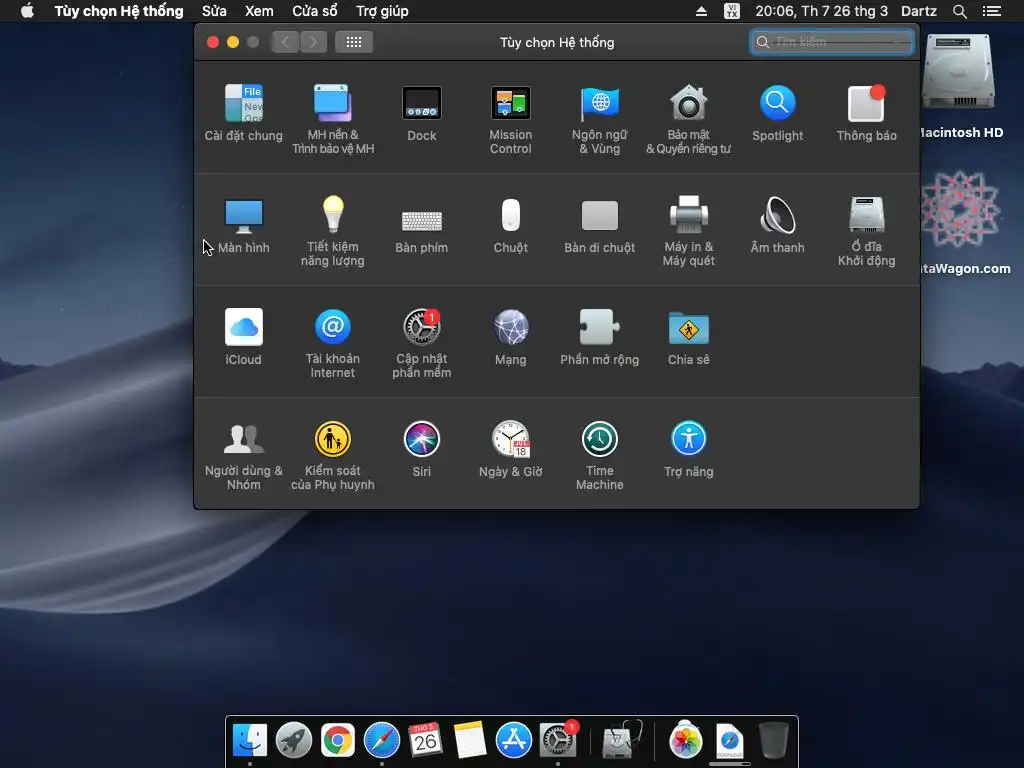
Task: Open Cập nhật phần mềm pane
Action: point(422,344)
